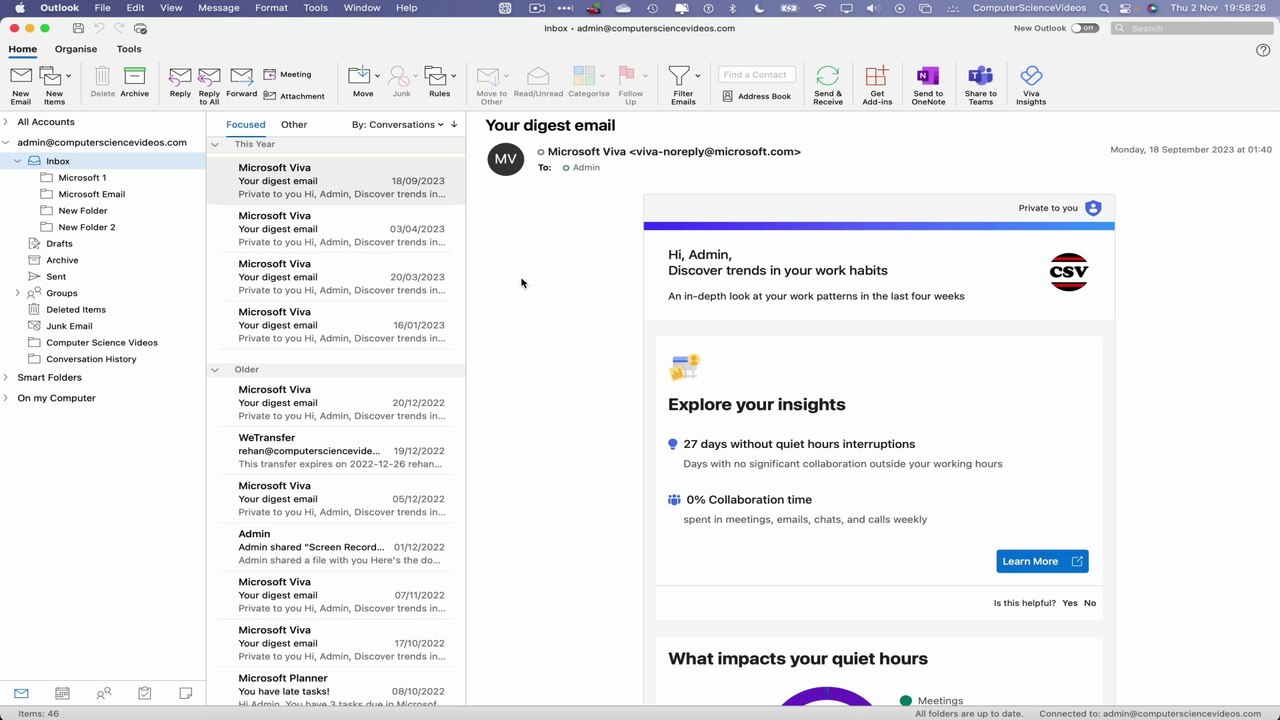Screen dimensions: 1280x720
Task: Open Get Add-ins
Action: click(x=877, y=85)
